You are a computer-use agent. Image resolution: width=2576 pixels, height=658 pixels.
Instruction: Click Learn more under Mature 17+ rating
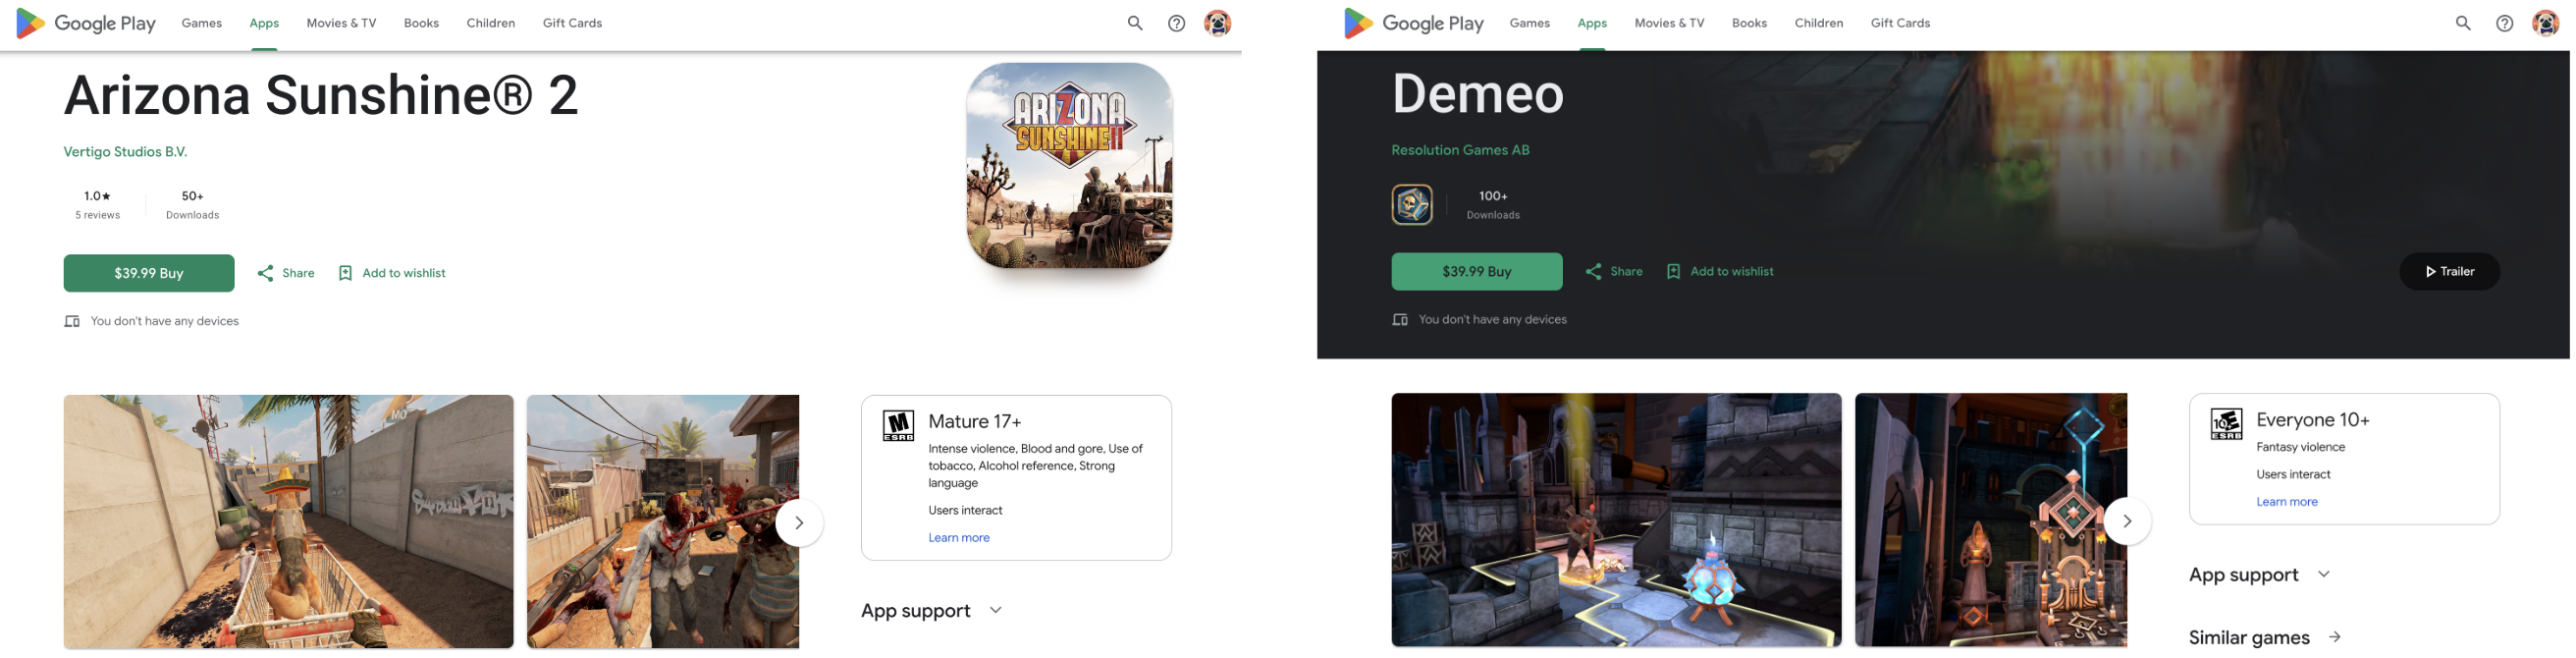coord(958,538)
